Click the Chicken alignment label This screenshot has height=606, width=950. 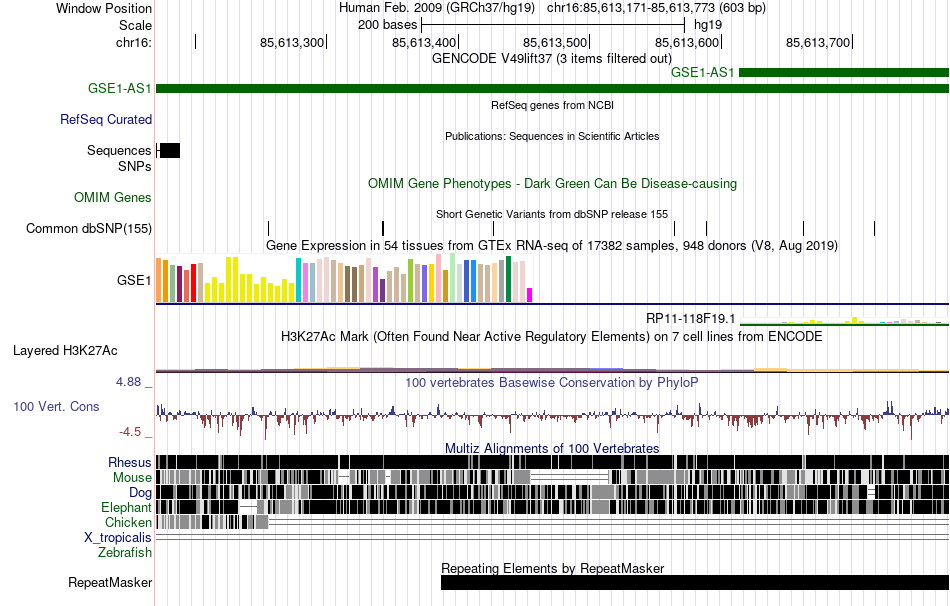[x=128, y=522]
